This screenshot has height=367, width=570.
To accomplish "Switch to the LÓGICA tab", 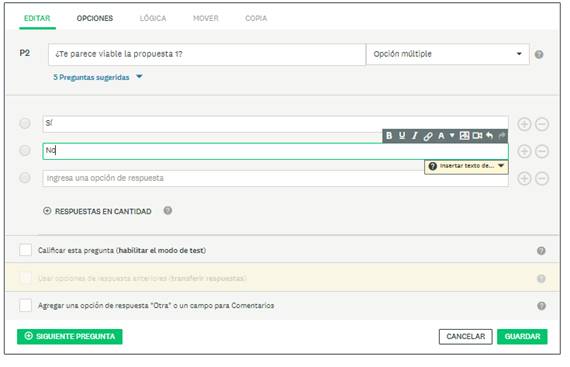I will click(x=153, y=18).
